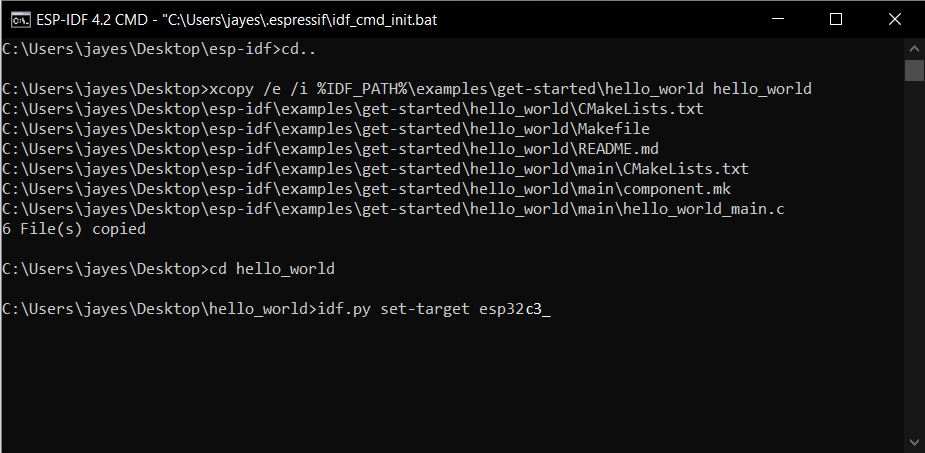This screenshot has height=453, width=925.
Task: Click the '6 File(s) copied' output line
Action: (x=74, y=229)
